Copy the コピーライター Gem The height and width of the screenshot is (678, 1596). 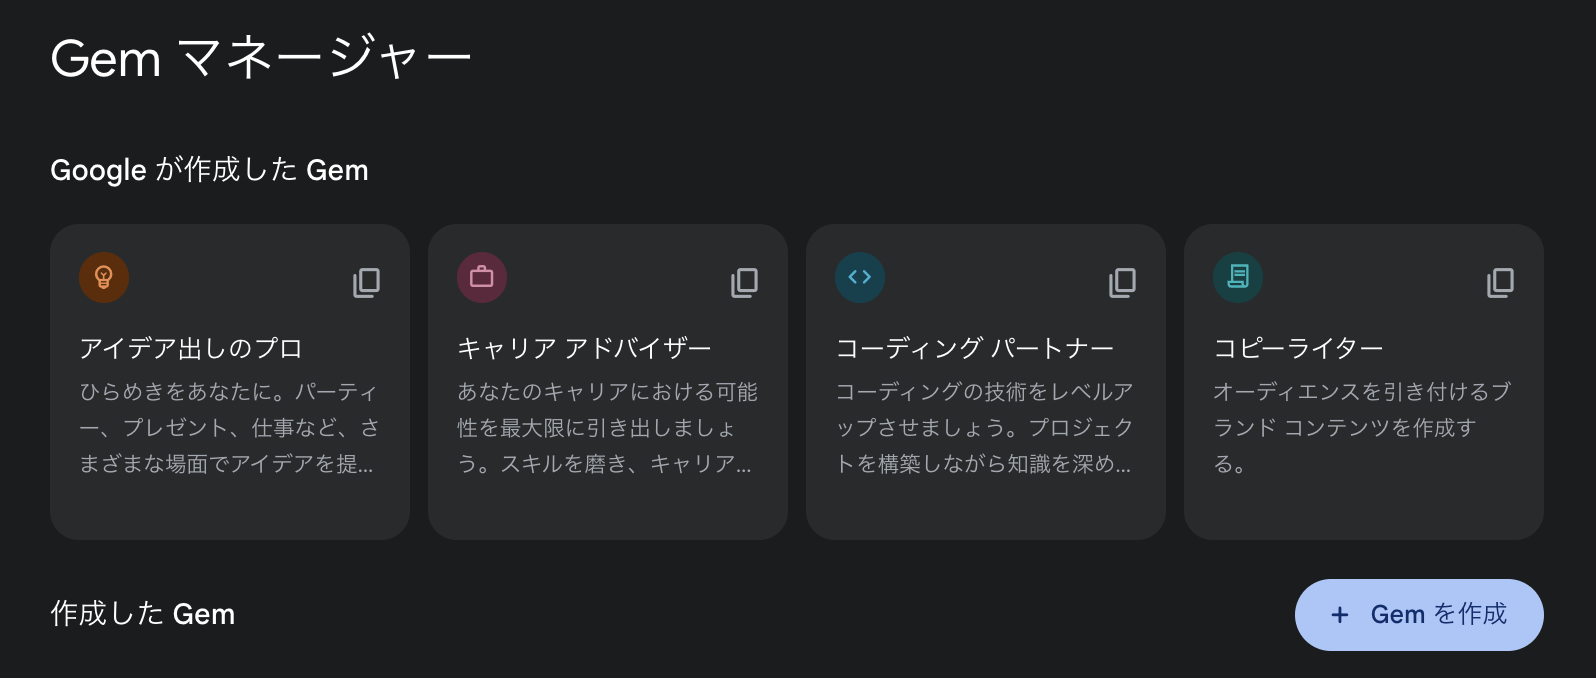(x=1500, y=283)
